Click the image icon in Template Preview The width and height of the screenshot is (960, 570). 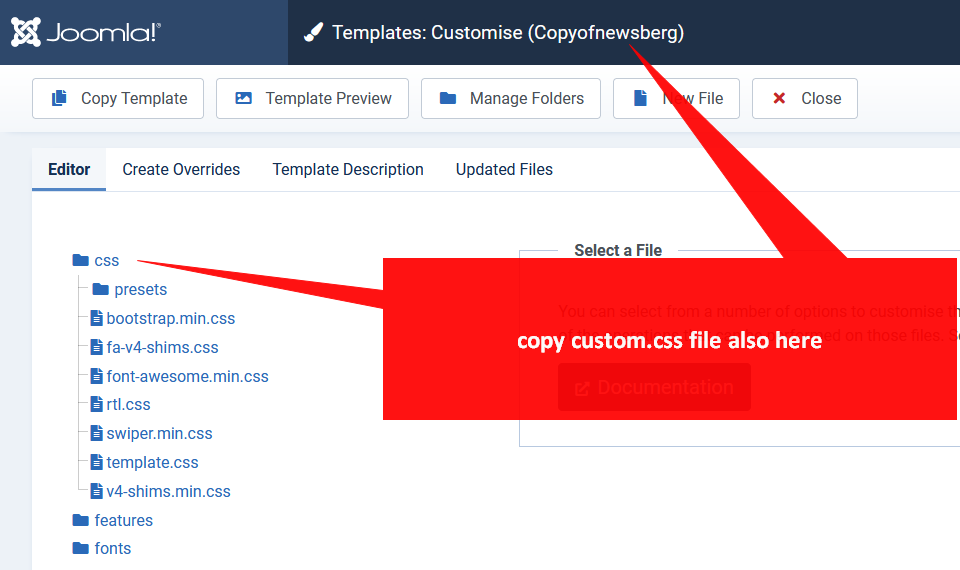244,98
